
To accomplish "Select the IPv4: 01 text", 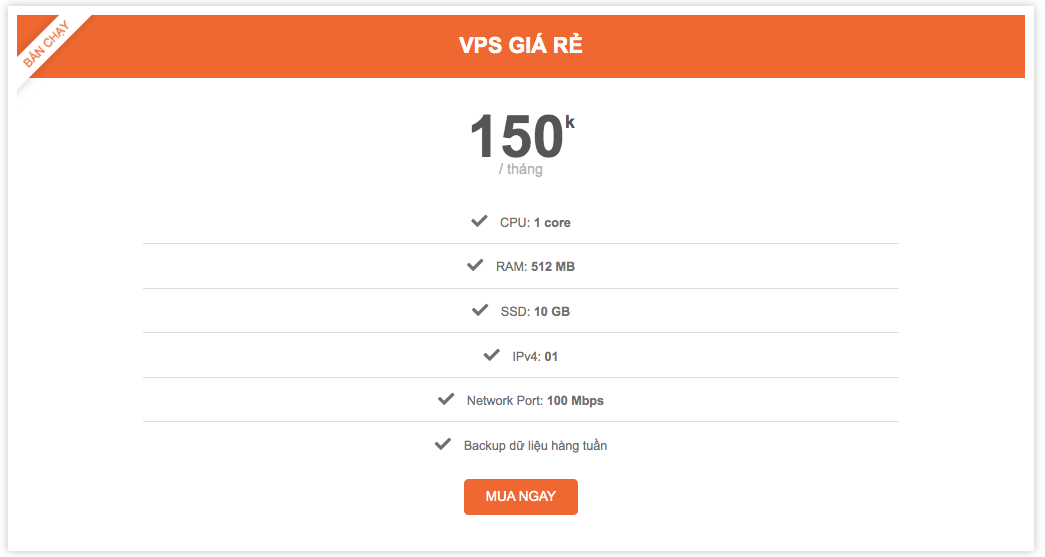I will (535, 356).
